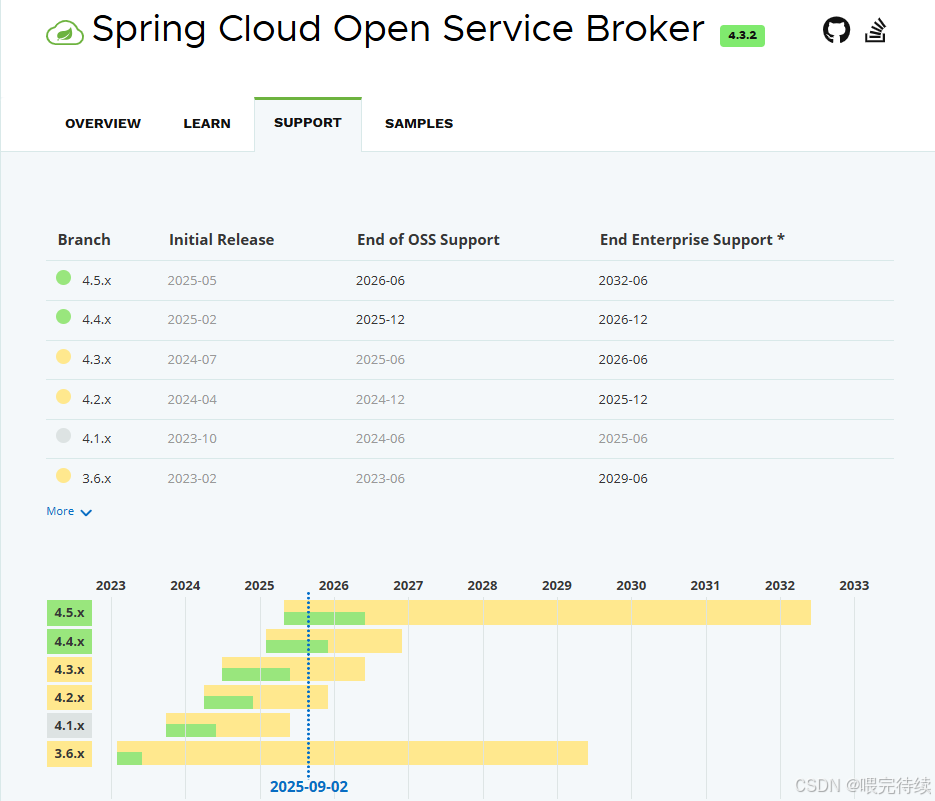Viewport: 935px width, 801px height.
Task: Click the 4.3.x label in timeline chart
Action: (69, 670)
